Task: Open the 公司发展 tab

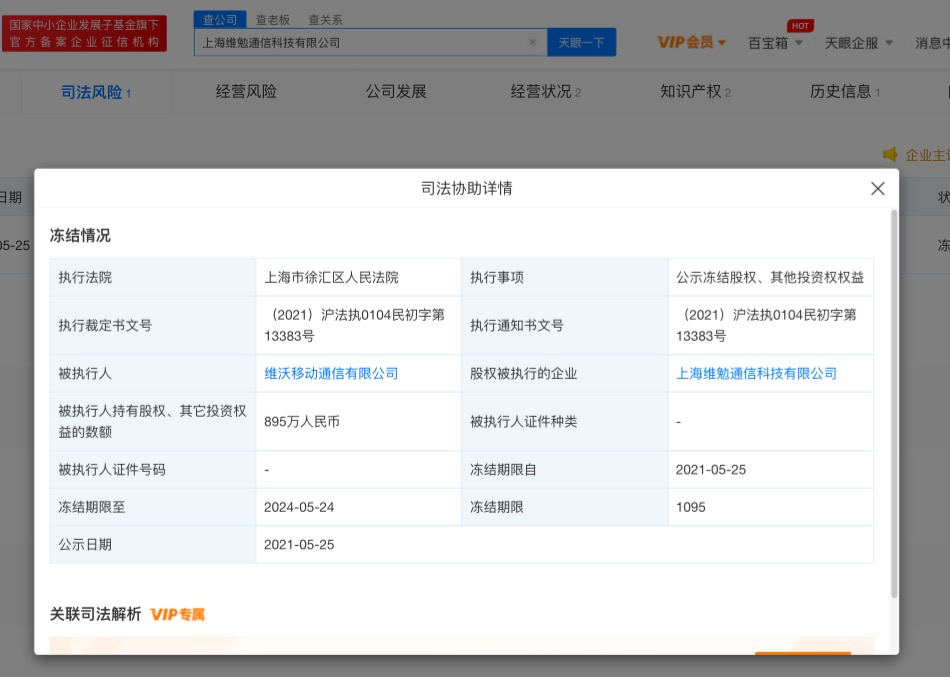Action: pyautogui.click(x=396, y=92)
